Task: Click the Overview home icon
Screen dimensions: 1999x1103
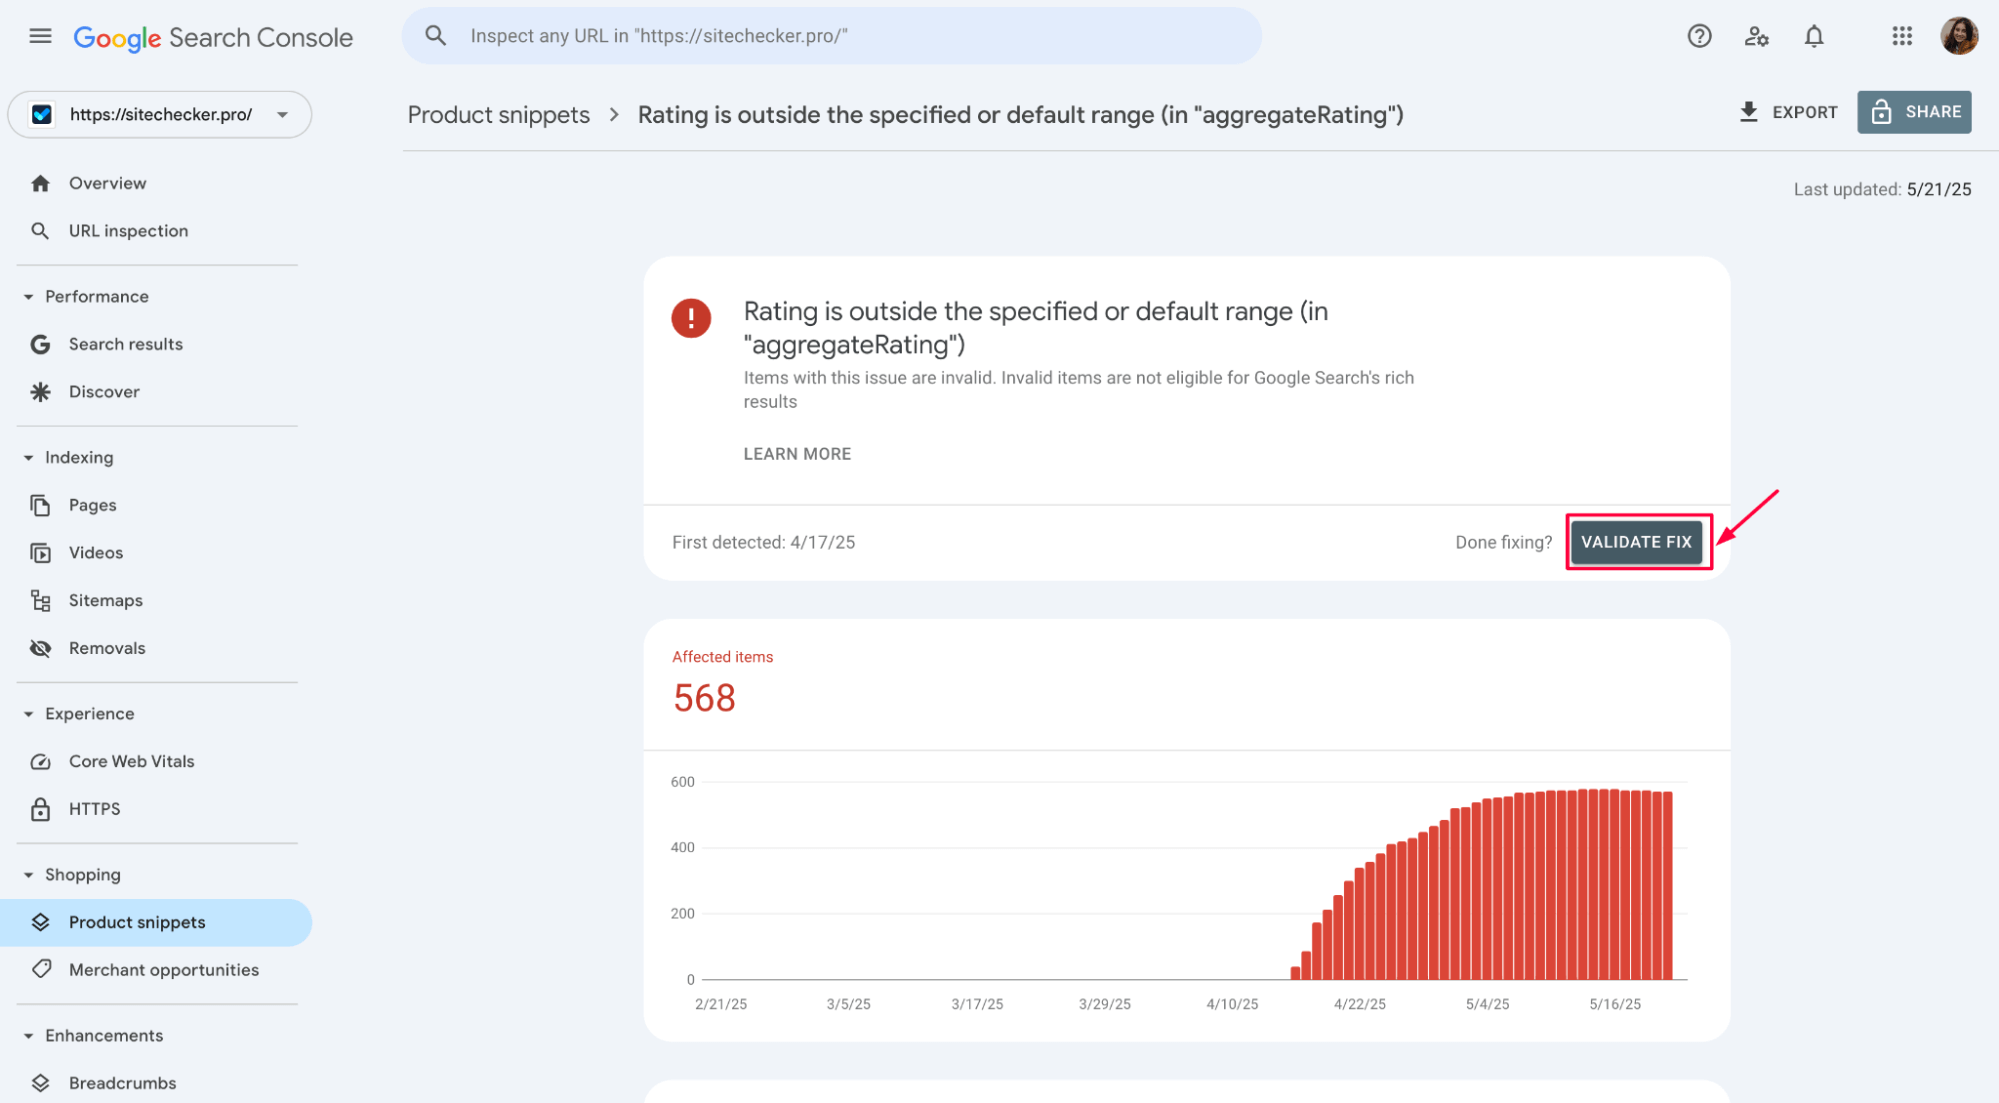Action: 40,183
